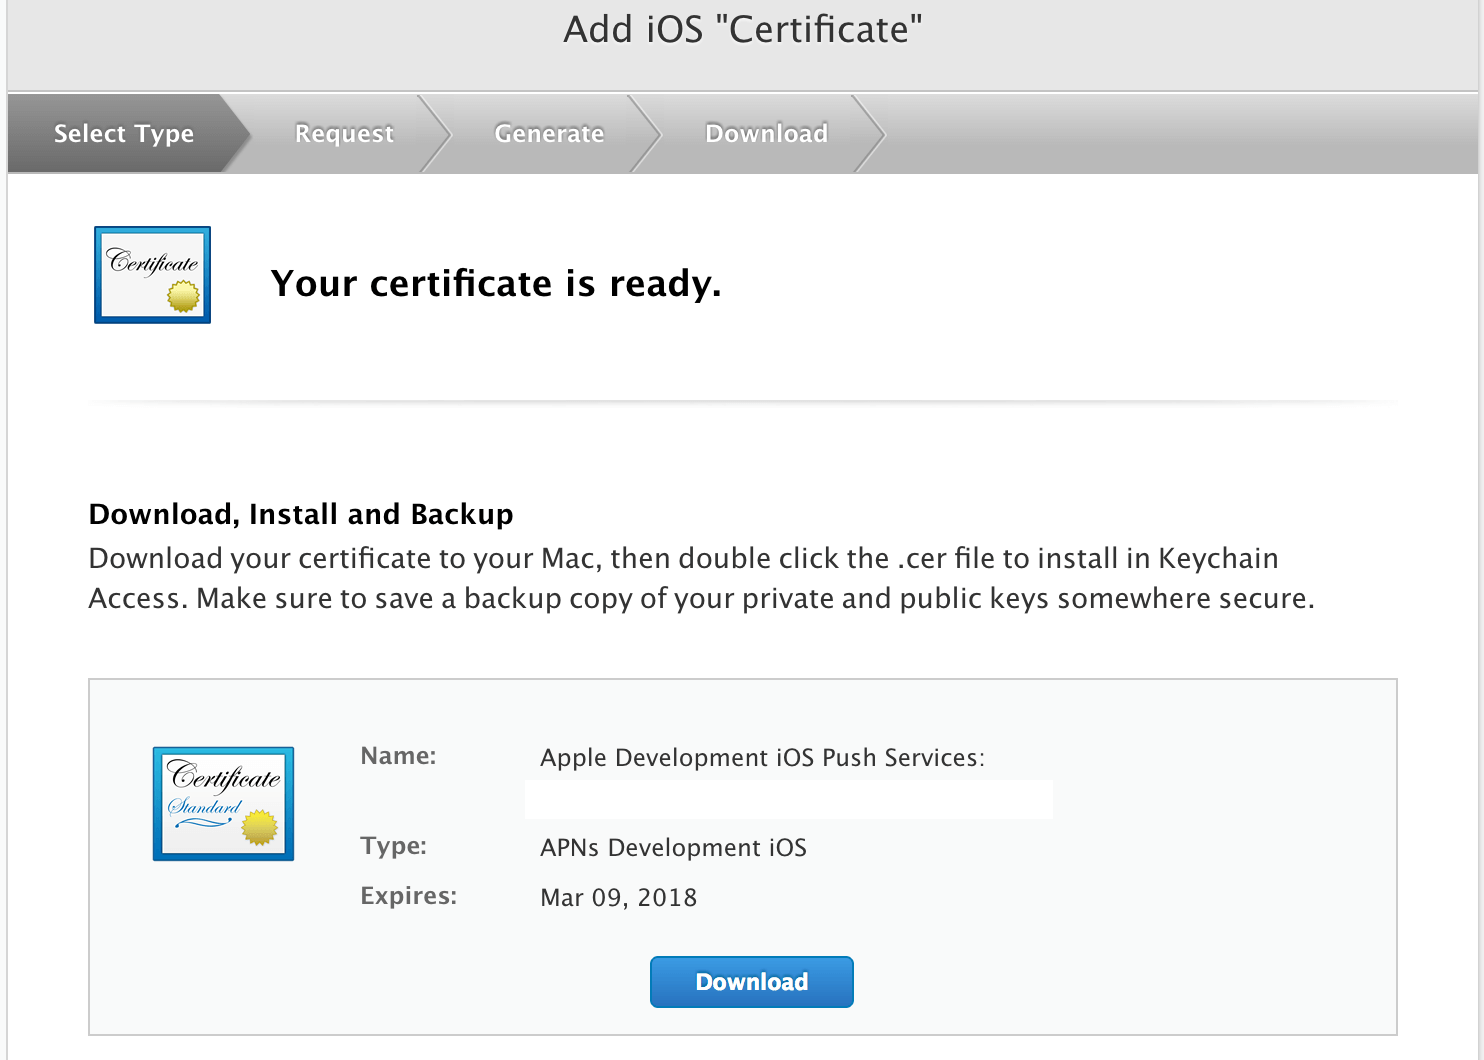Click the 'Expires:' label
The width and height of the screenshot is (1484, 1060).
point(408,895)
